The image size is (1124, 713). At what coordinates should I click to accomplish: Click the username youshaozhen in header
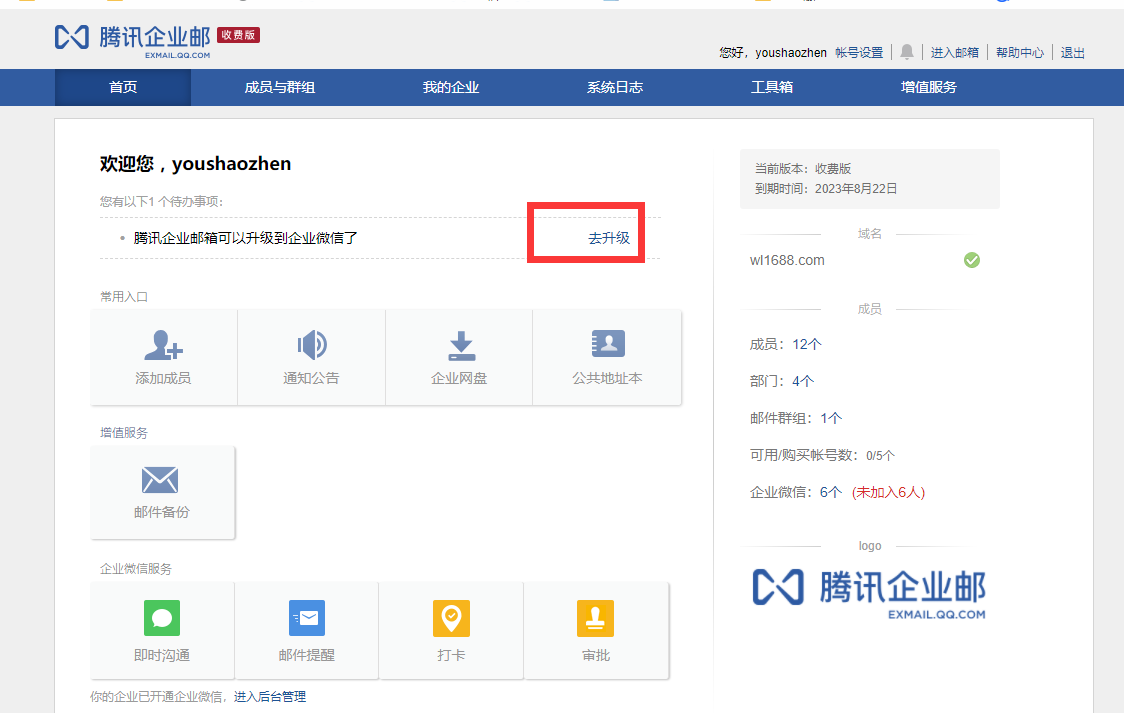click(791, 52)
